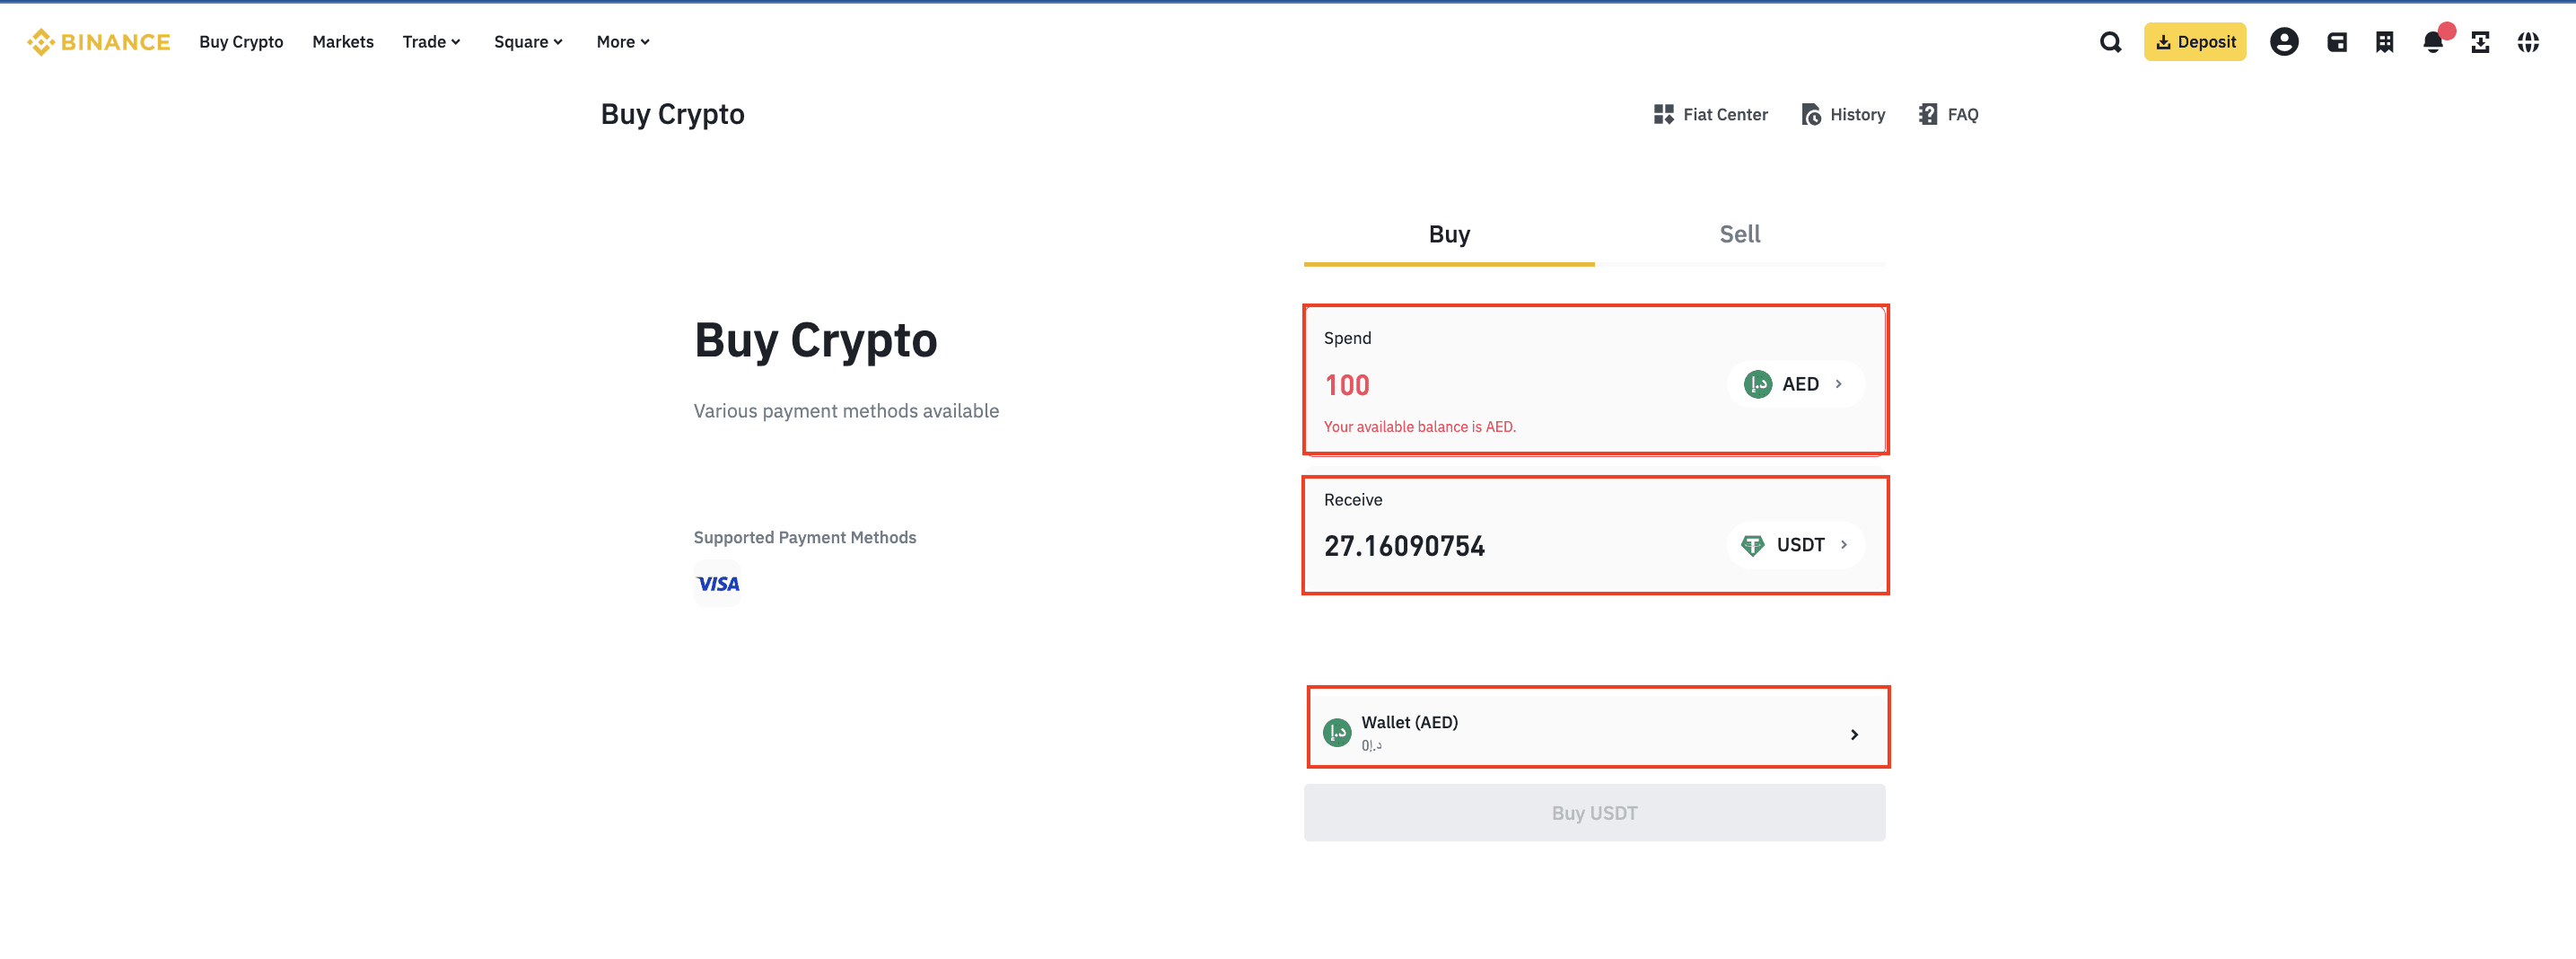This screenshot has width=2576, height=959.
Task: Change receive coin from USDT
Action: (x=1796, y=545)
